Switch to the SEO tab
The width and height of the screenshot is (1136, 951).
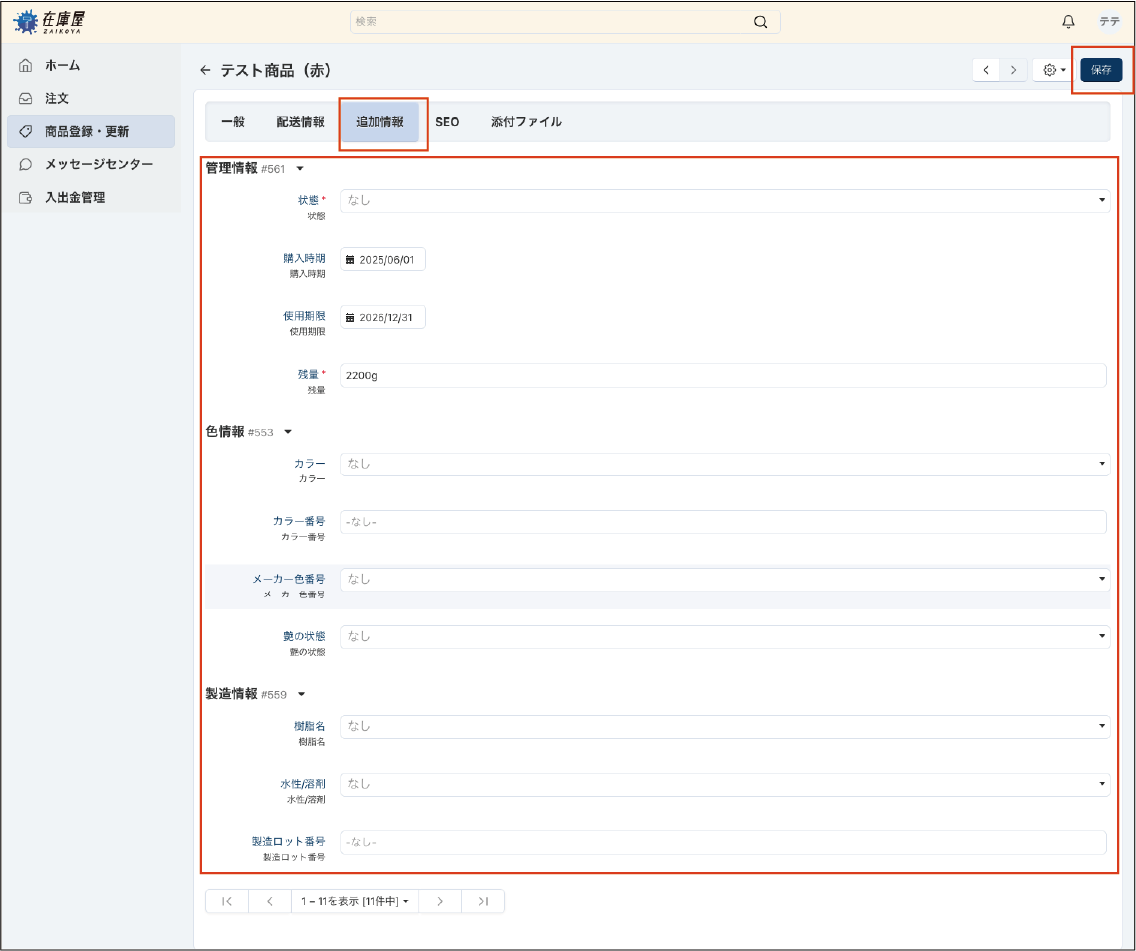point(447,122)
